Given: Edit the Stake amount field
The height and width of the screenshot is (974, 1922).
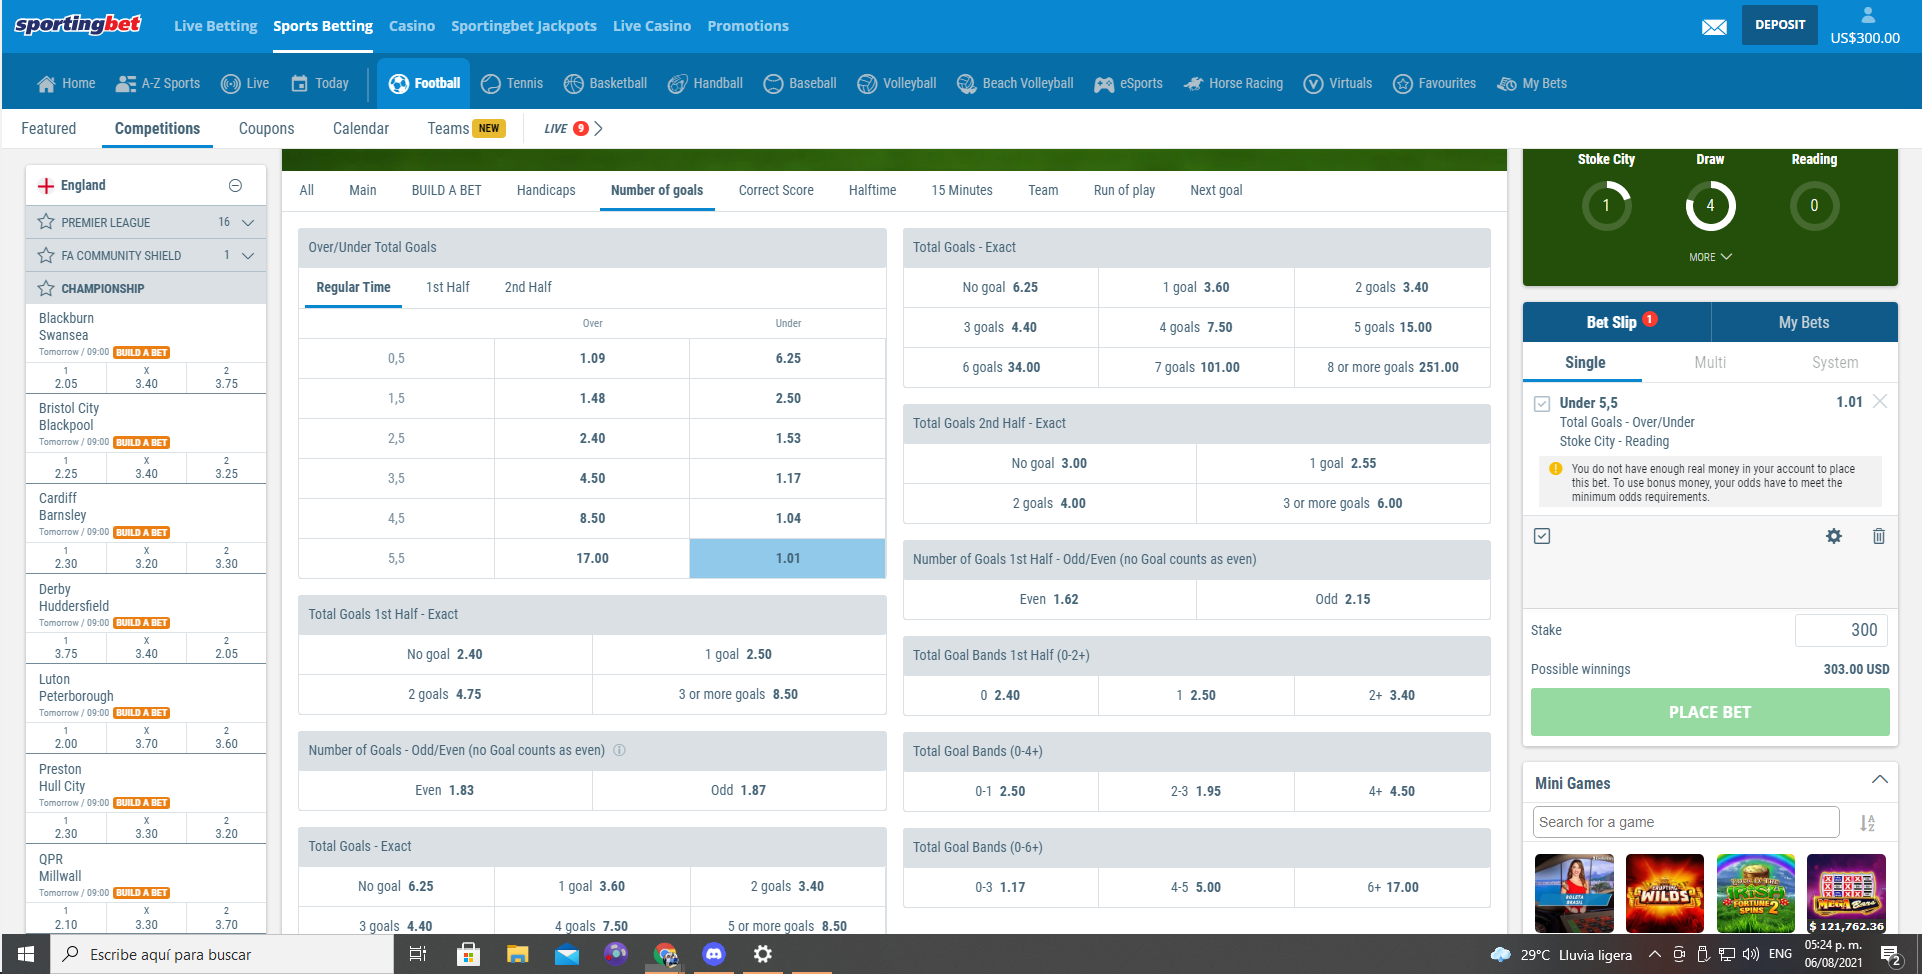Looking at the screenshot, I should pyautogui.click(x=1842, y=630).
